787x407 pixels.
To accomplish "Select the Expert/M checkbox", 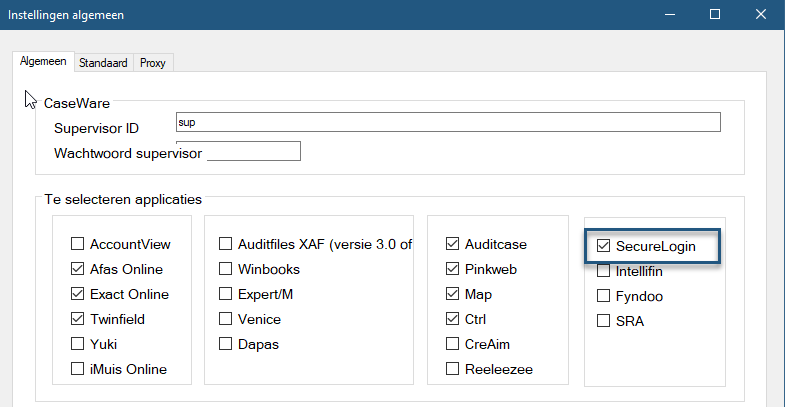I will click(225, 295).
